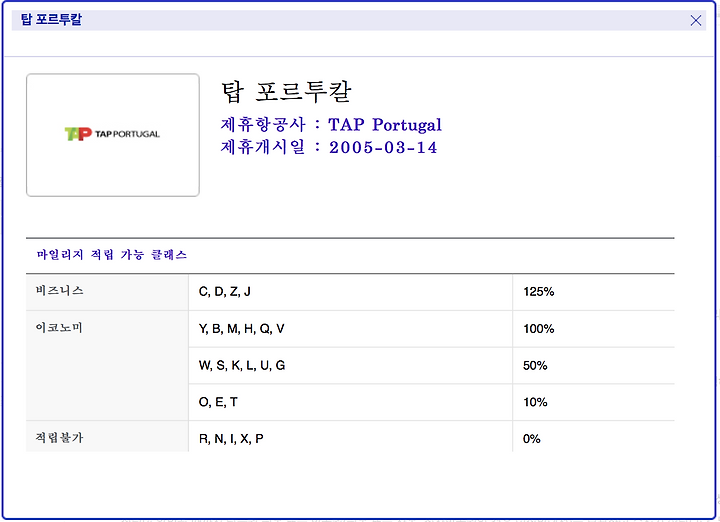The image size is (720, 522).
Task: Click the class codes R, N, I, X, P
Action: (x=231, y=439)
